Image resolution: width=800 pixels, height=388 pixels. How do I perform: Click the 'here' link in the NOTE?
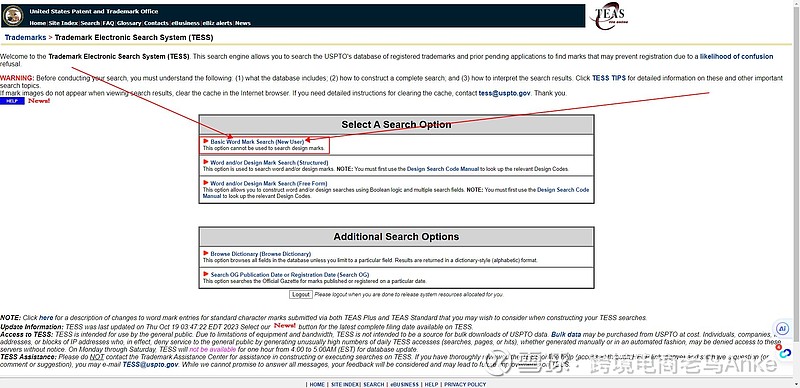point(46,318)
